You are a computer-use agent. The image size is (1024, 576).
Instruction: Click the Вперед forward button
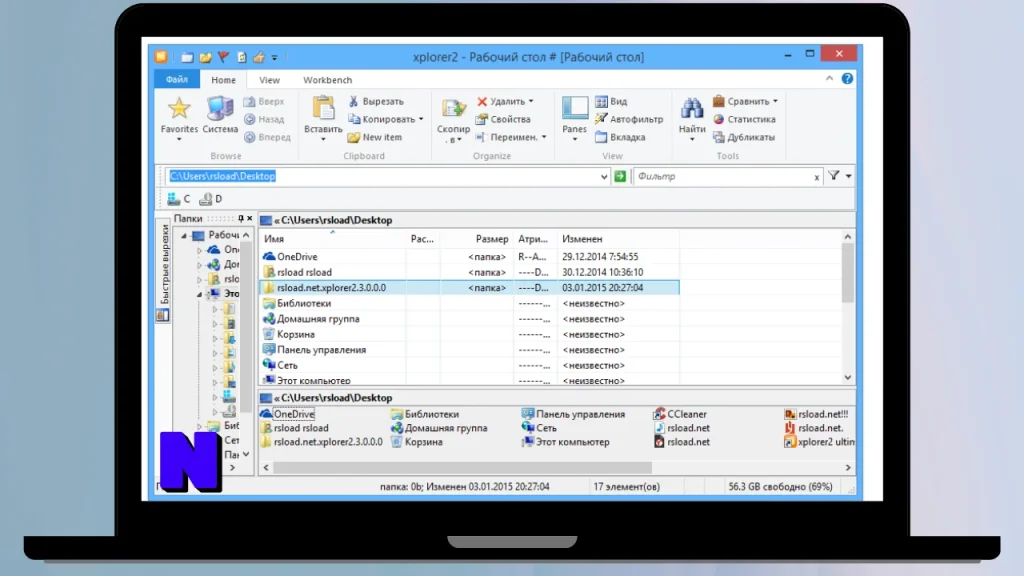coord(267,137)
